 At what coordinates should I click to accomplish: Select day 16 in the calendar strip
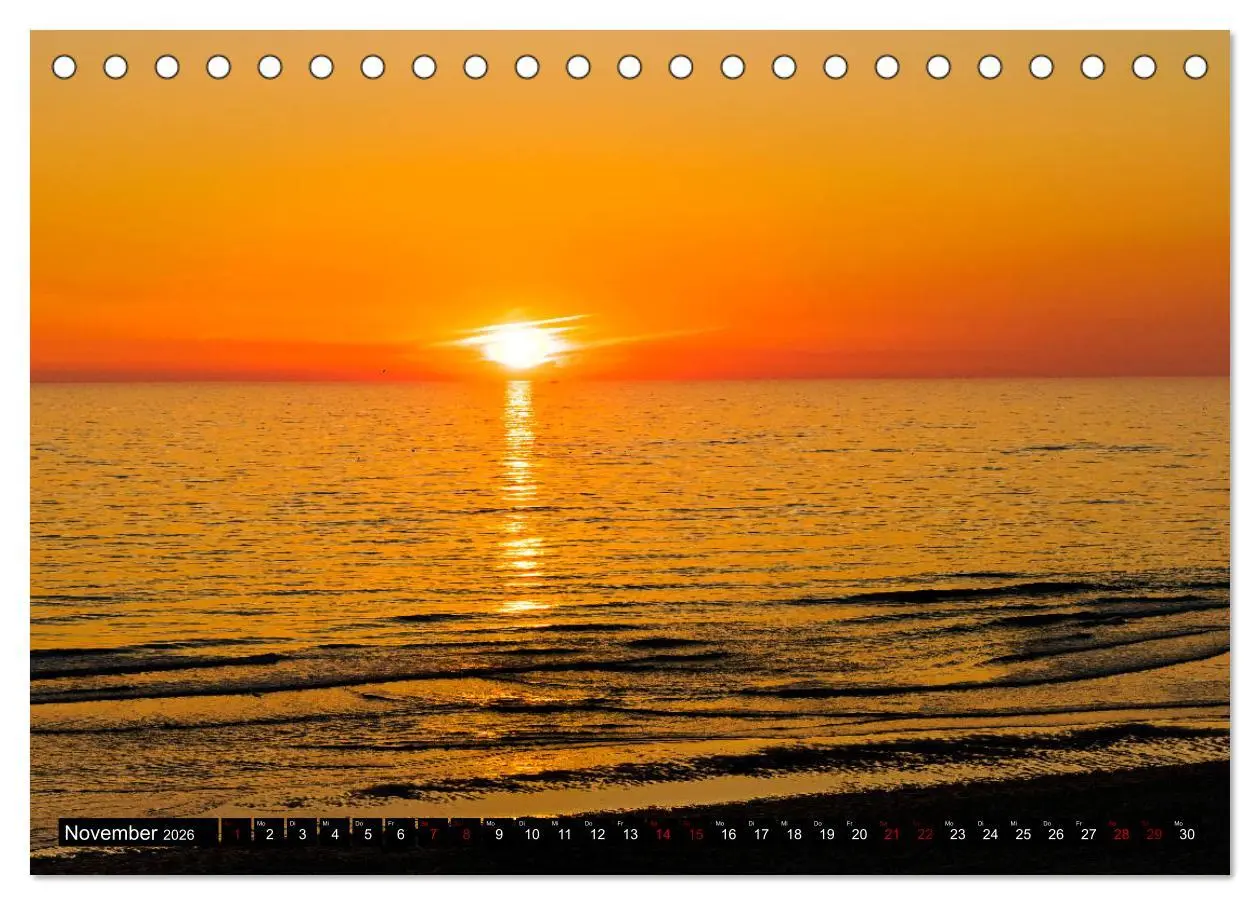click(728, 834)
